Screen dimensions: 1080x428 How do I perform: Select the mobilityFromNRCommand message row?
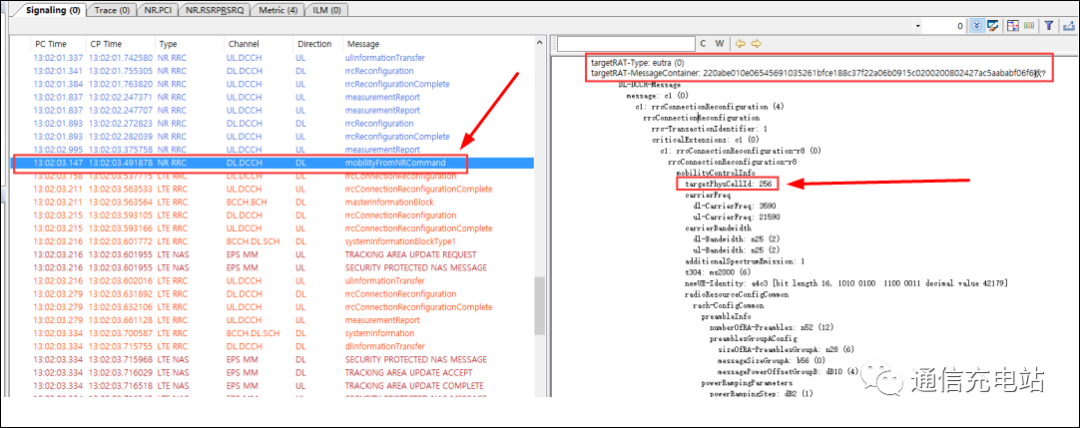(x=274, y=163)
